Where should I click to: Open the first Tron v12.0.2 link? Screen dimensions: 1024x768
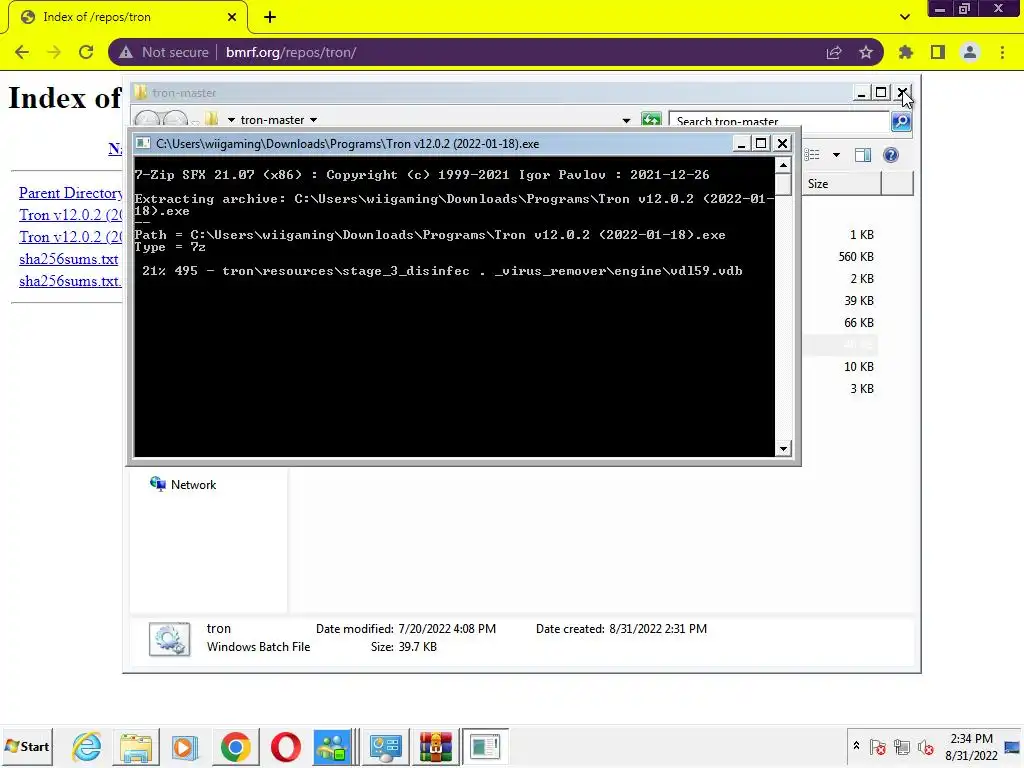pos(71,215)
